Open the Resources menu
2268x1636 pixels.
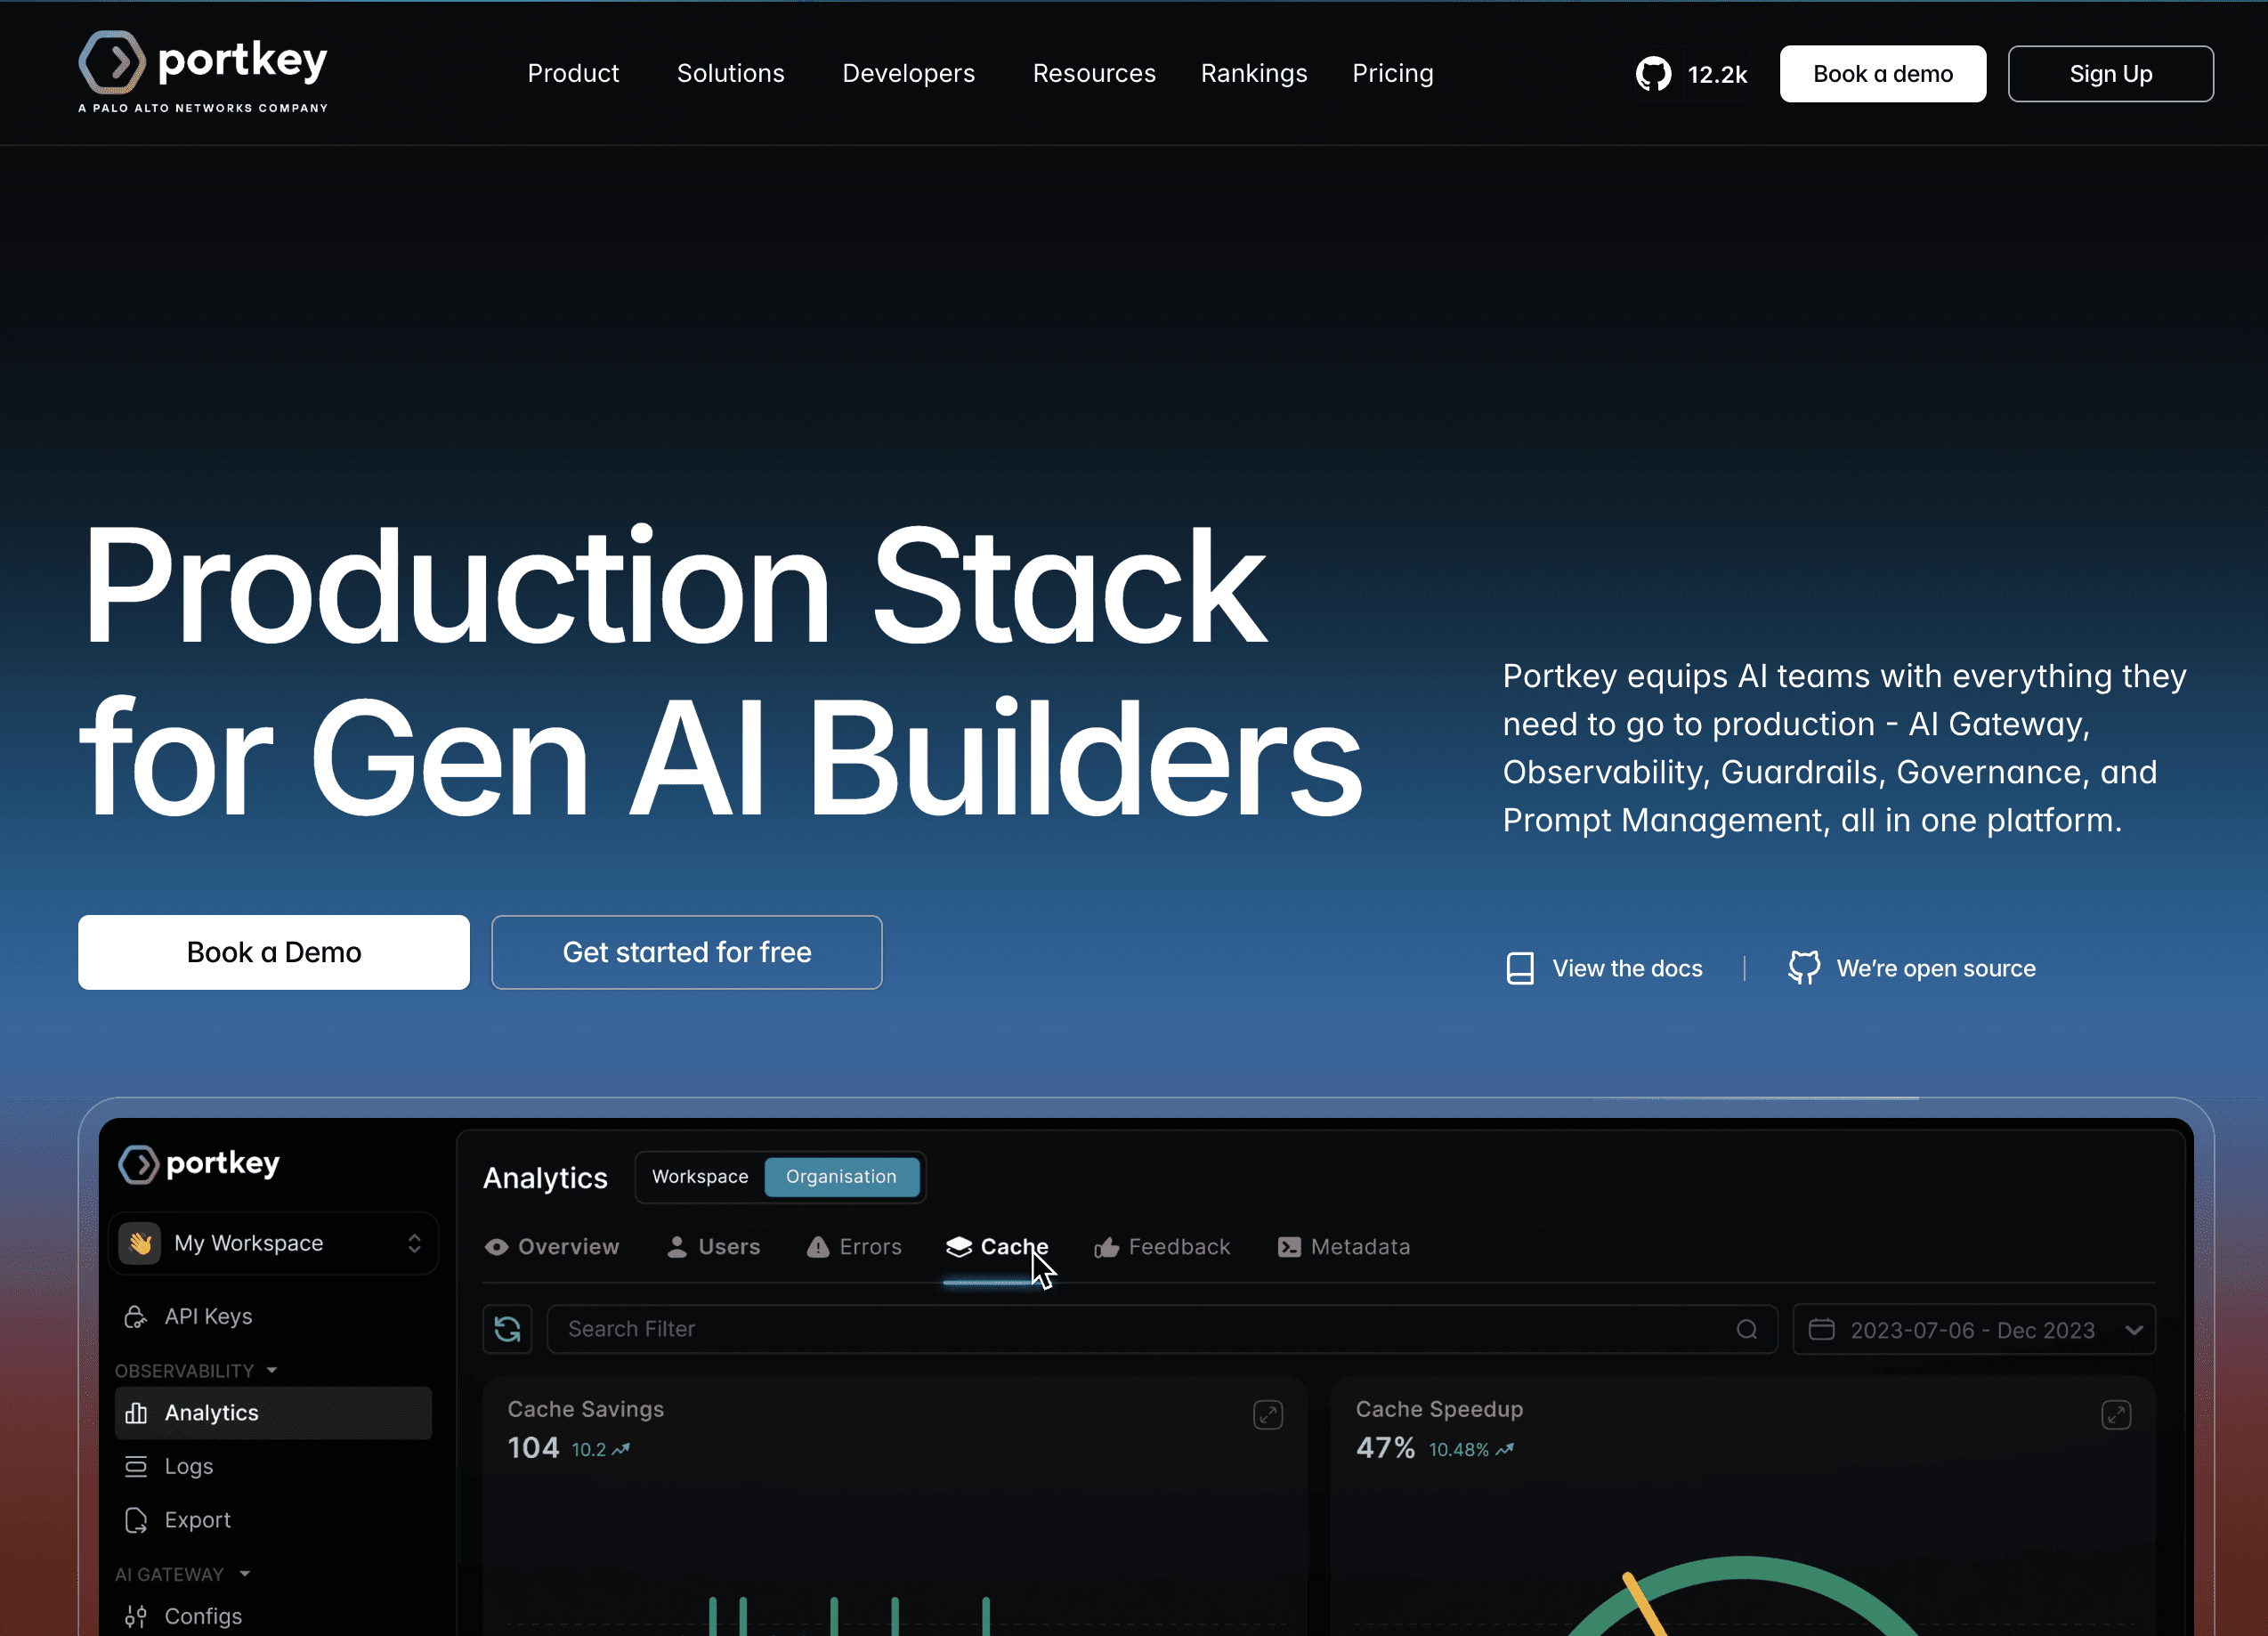[1094, 73]
